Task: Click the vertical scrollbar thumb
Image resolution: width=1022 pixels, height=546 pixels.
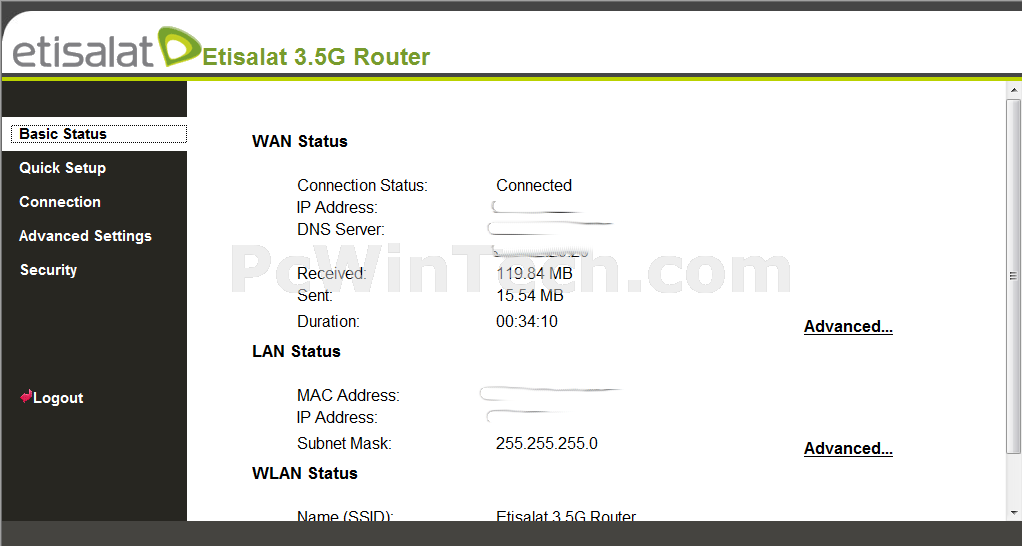Action: [x=1014, y=276]
